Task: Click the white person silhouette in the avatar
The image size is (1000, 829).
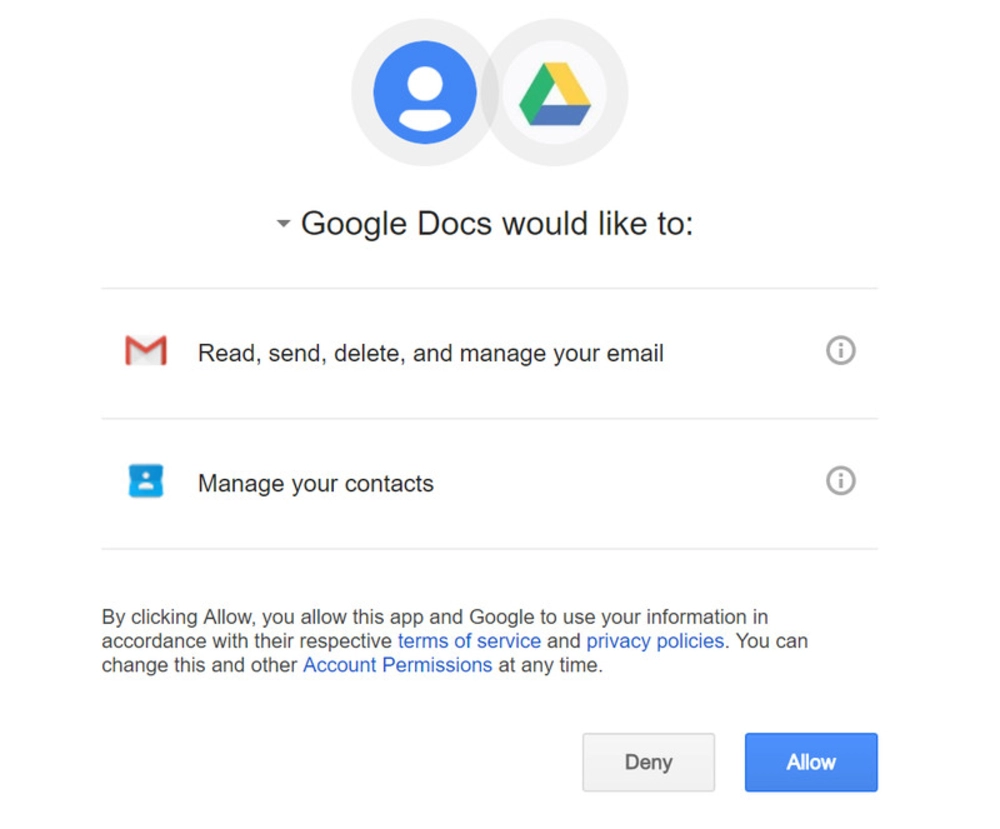Action: coord(422,90)
